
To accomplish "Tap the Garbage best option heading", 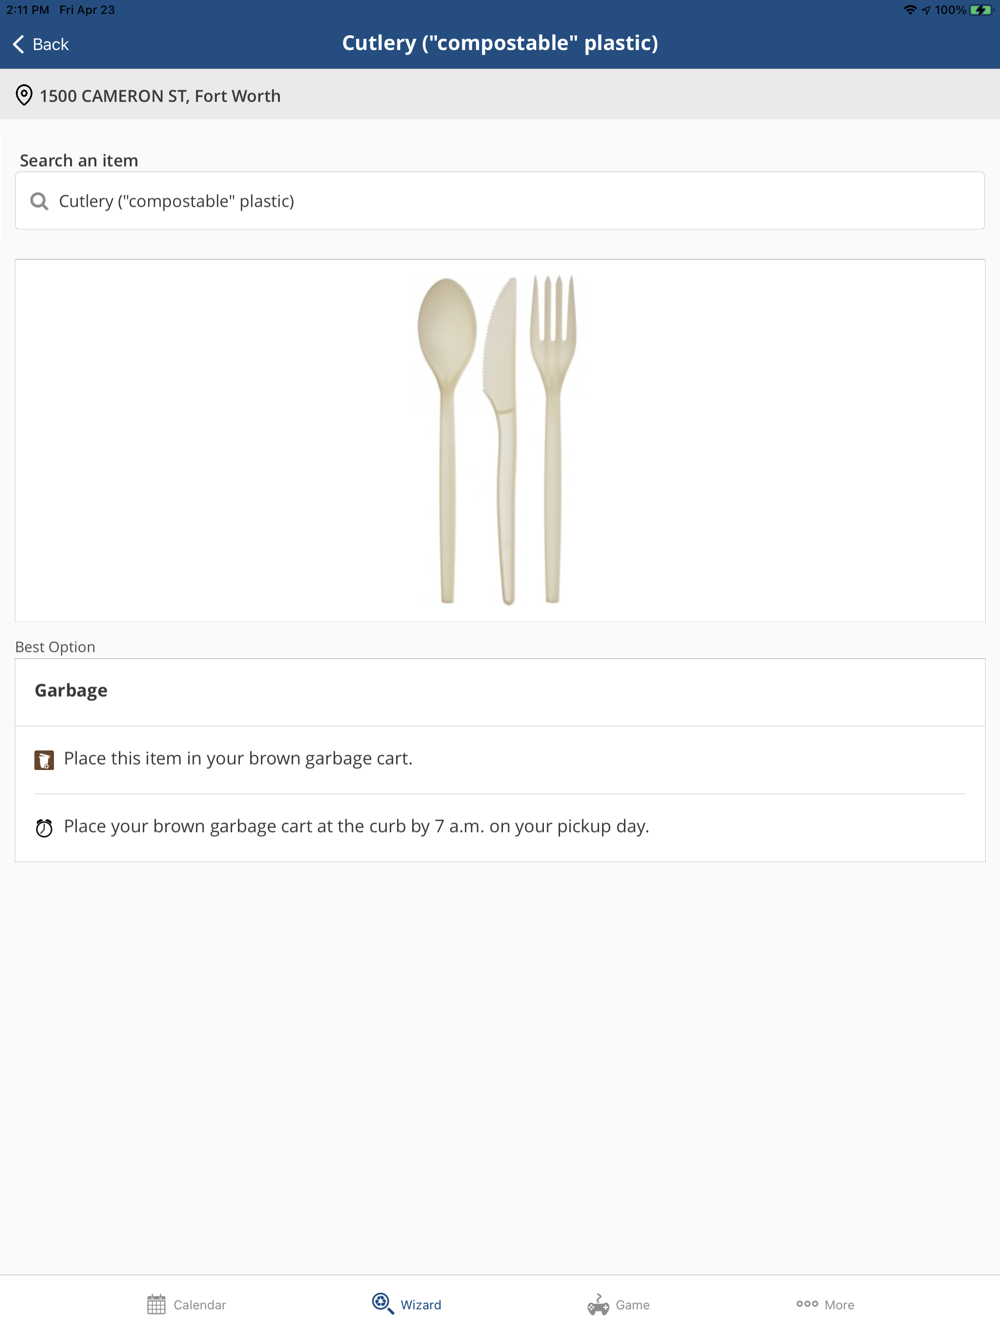I will [x=71, y=690].
